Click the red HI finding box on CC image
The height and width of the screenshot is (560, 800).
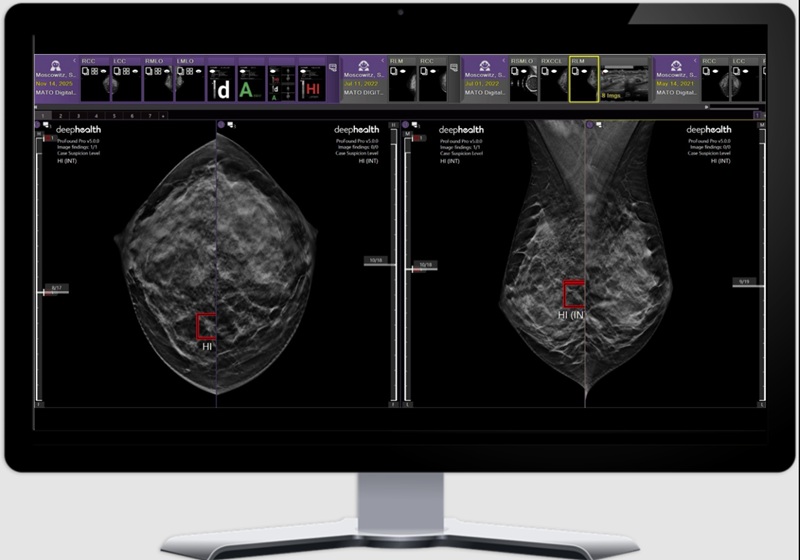[x=206, y=327]
